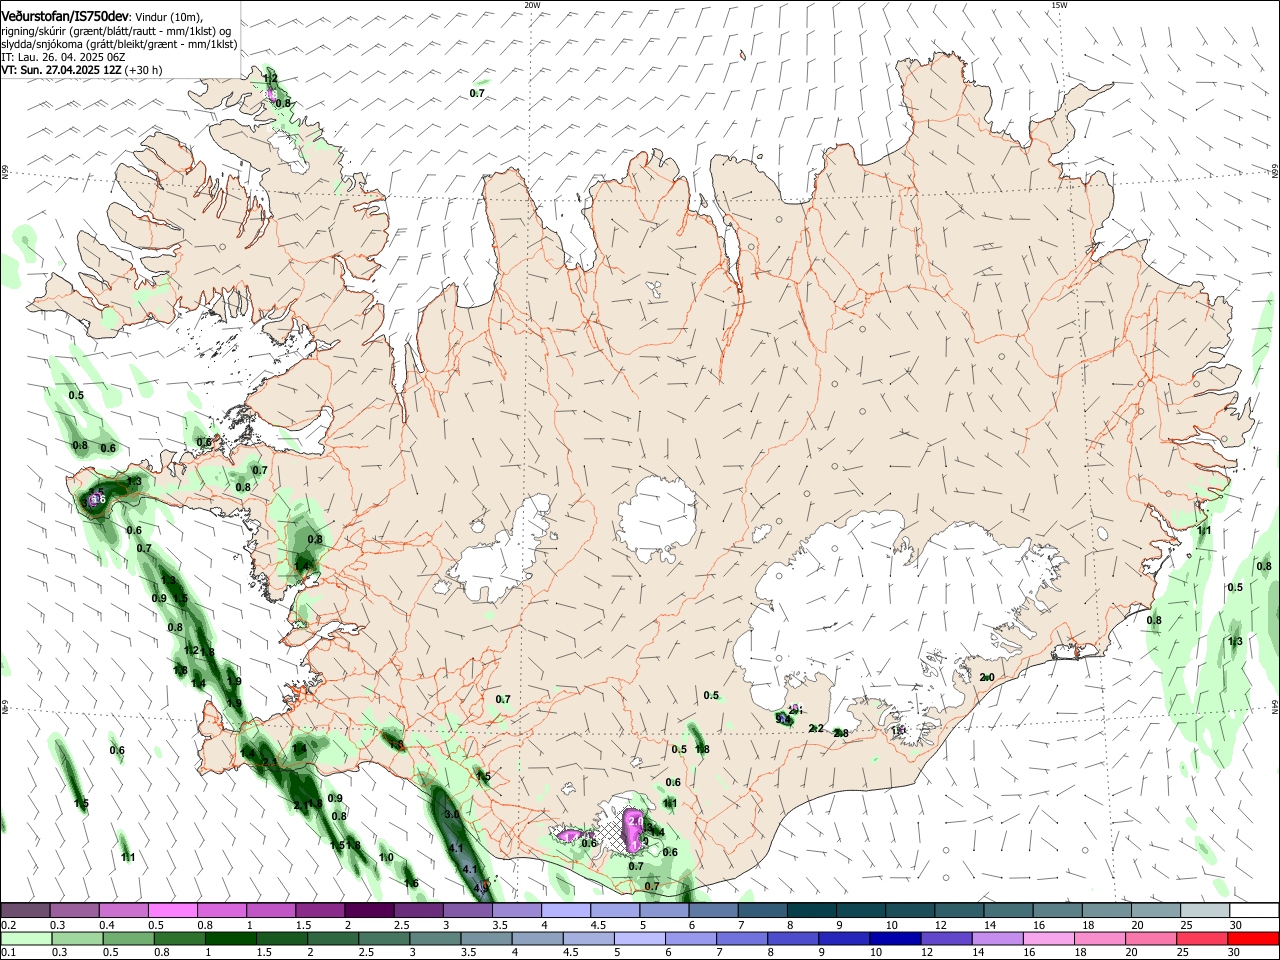Click the 15W longitude label
1280x960 pixels.
[x=1059, y=5]
